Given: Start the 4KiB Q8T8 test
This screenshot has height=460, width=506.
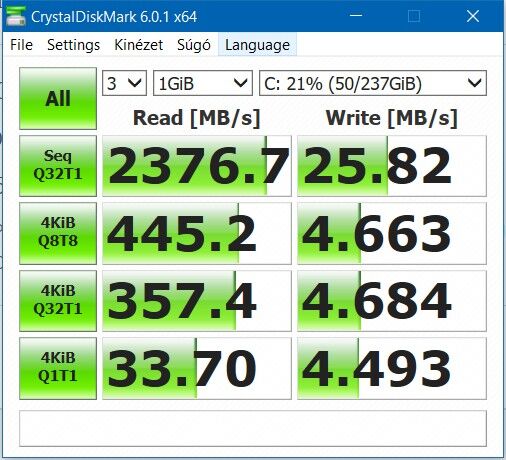Looking at the screenshot, I should [58, 233].
